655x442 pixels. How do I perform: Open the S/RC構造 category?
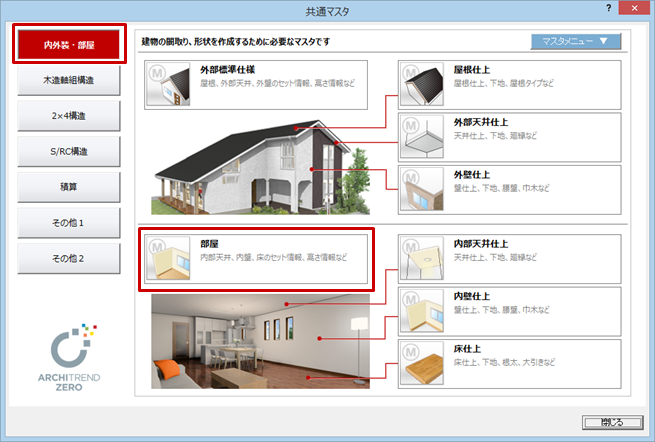(69, 151)
